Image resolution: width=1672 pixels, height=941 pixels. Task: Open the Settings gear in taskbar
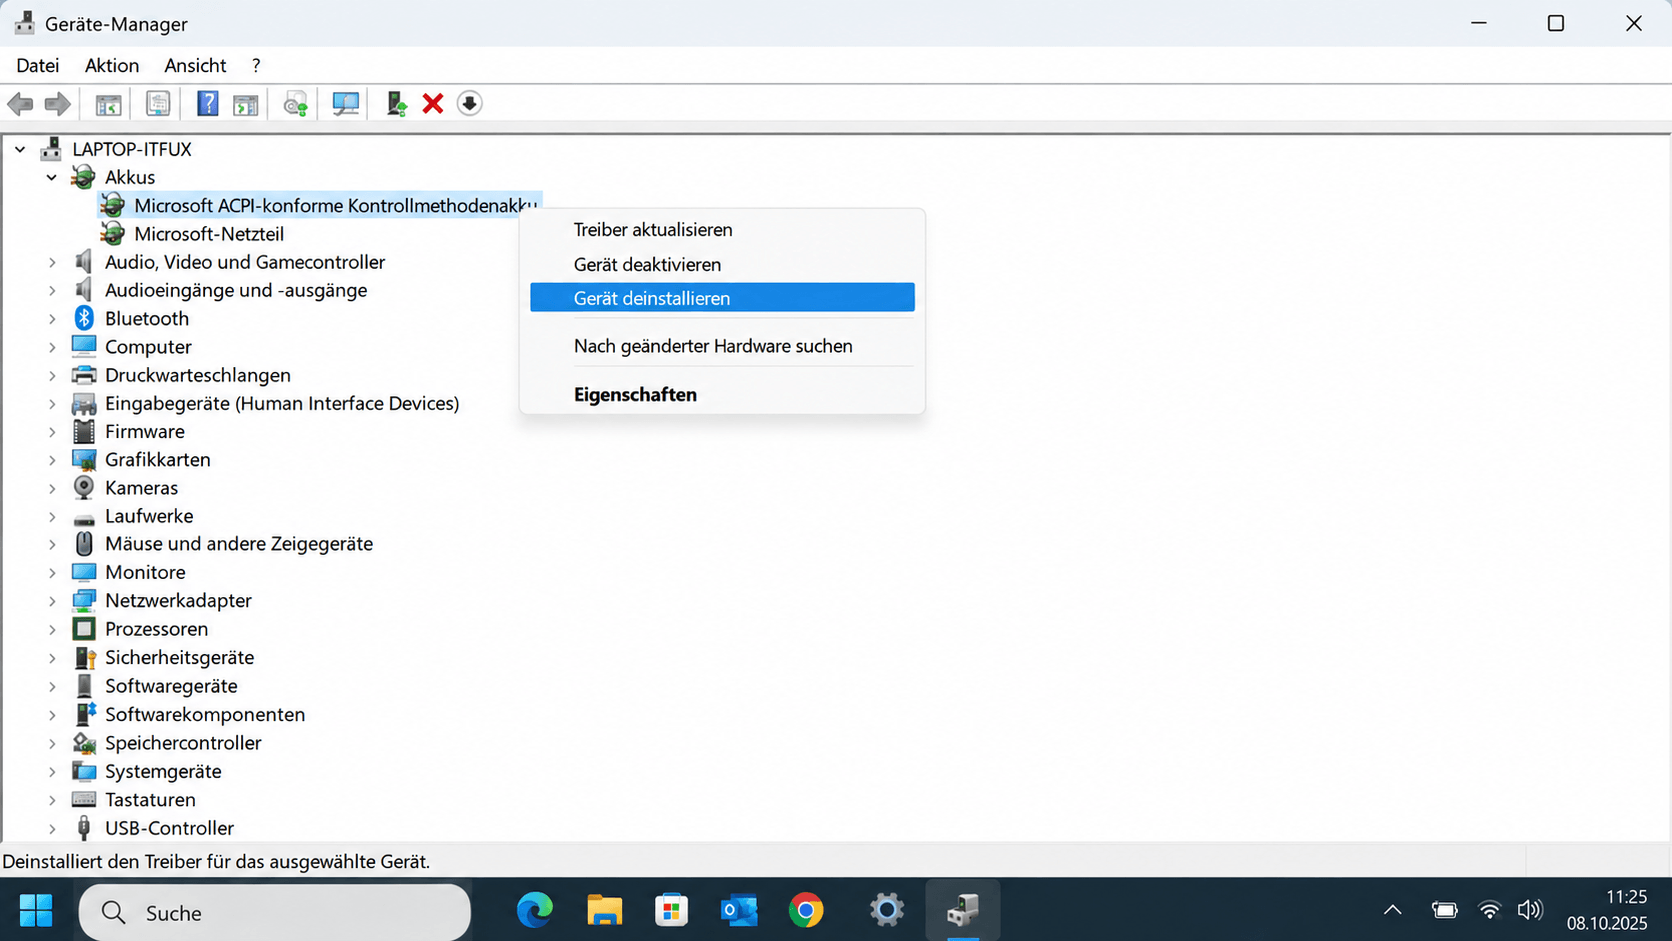coord(886,911)
